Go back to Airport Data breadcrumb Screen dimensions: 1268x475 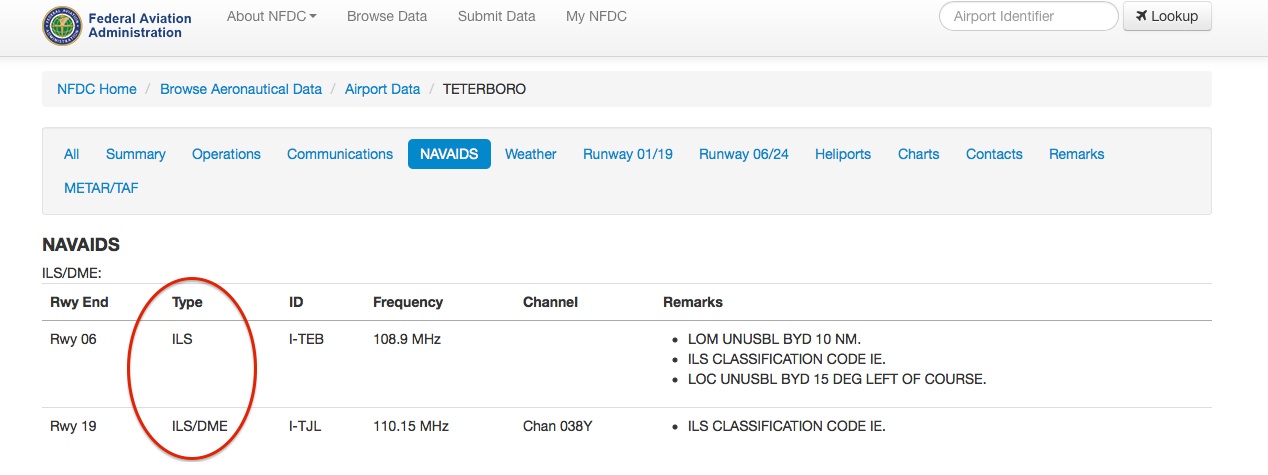pos(382,89)
